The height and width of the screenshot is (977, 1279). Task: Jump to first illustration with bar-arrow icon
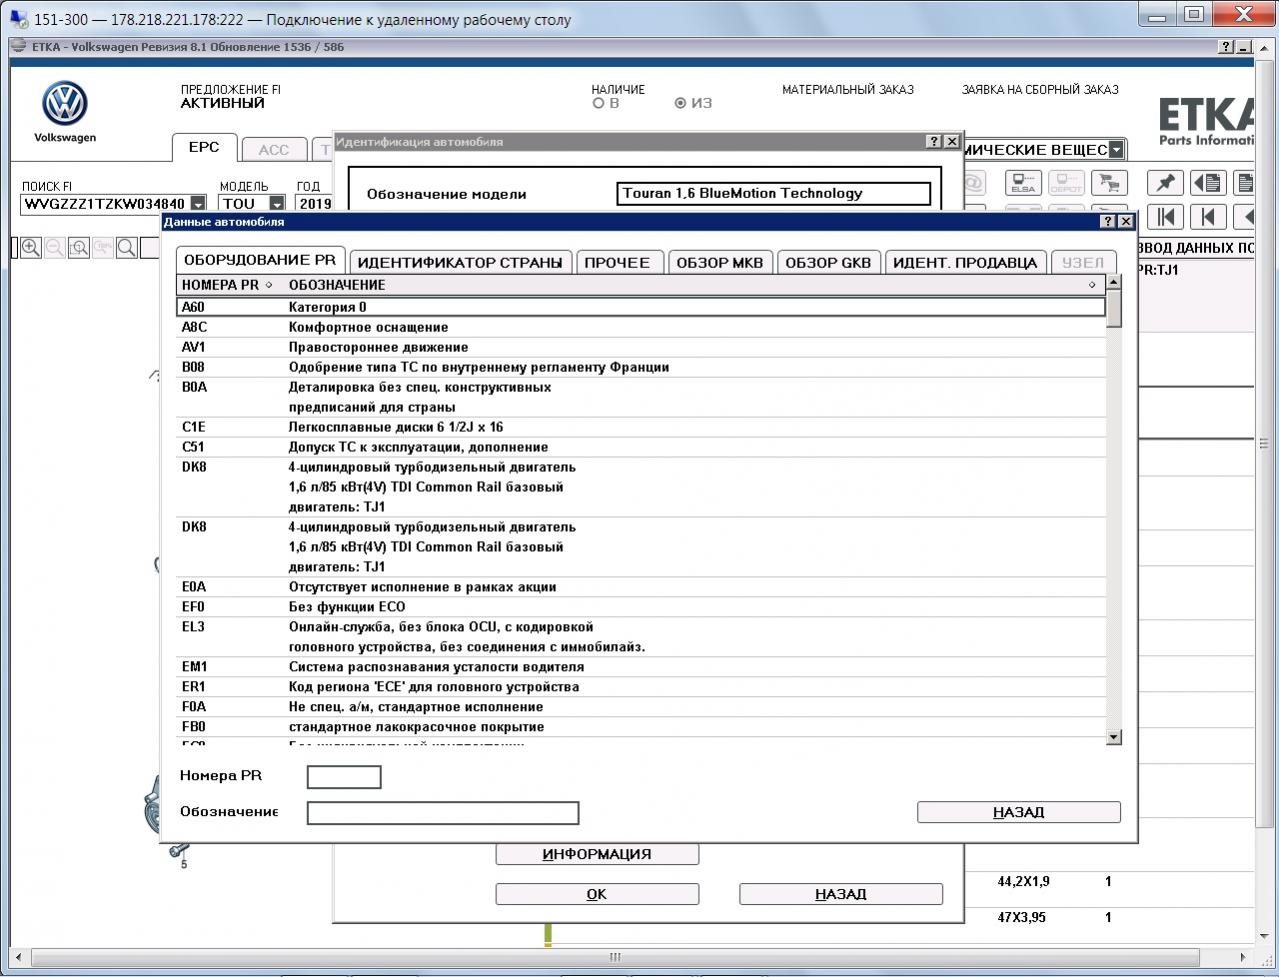point(1165,217)
